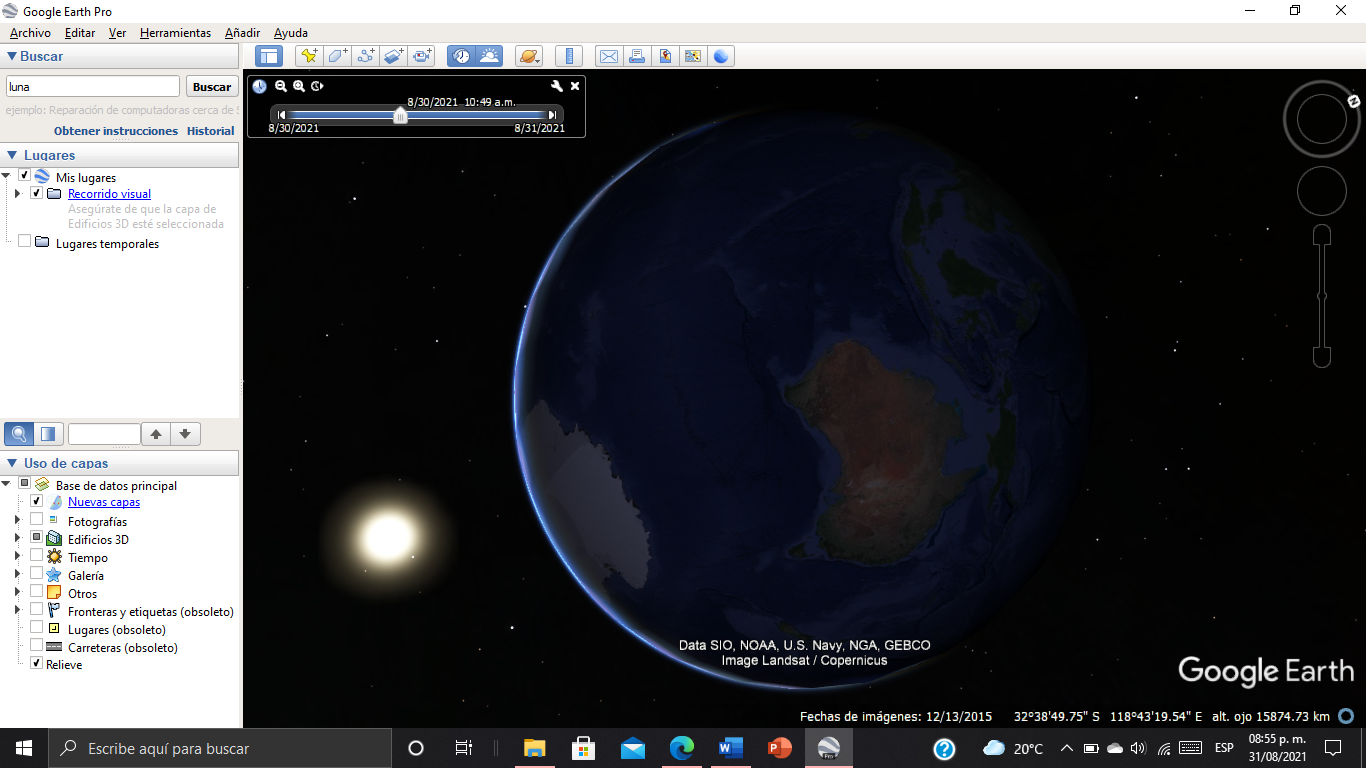Collapse the Mis lugares tree node
This screenshot has height=768, width=1366.
(x=6, y=177)
